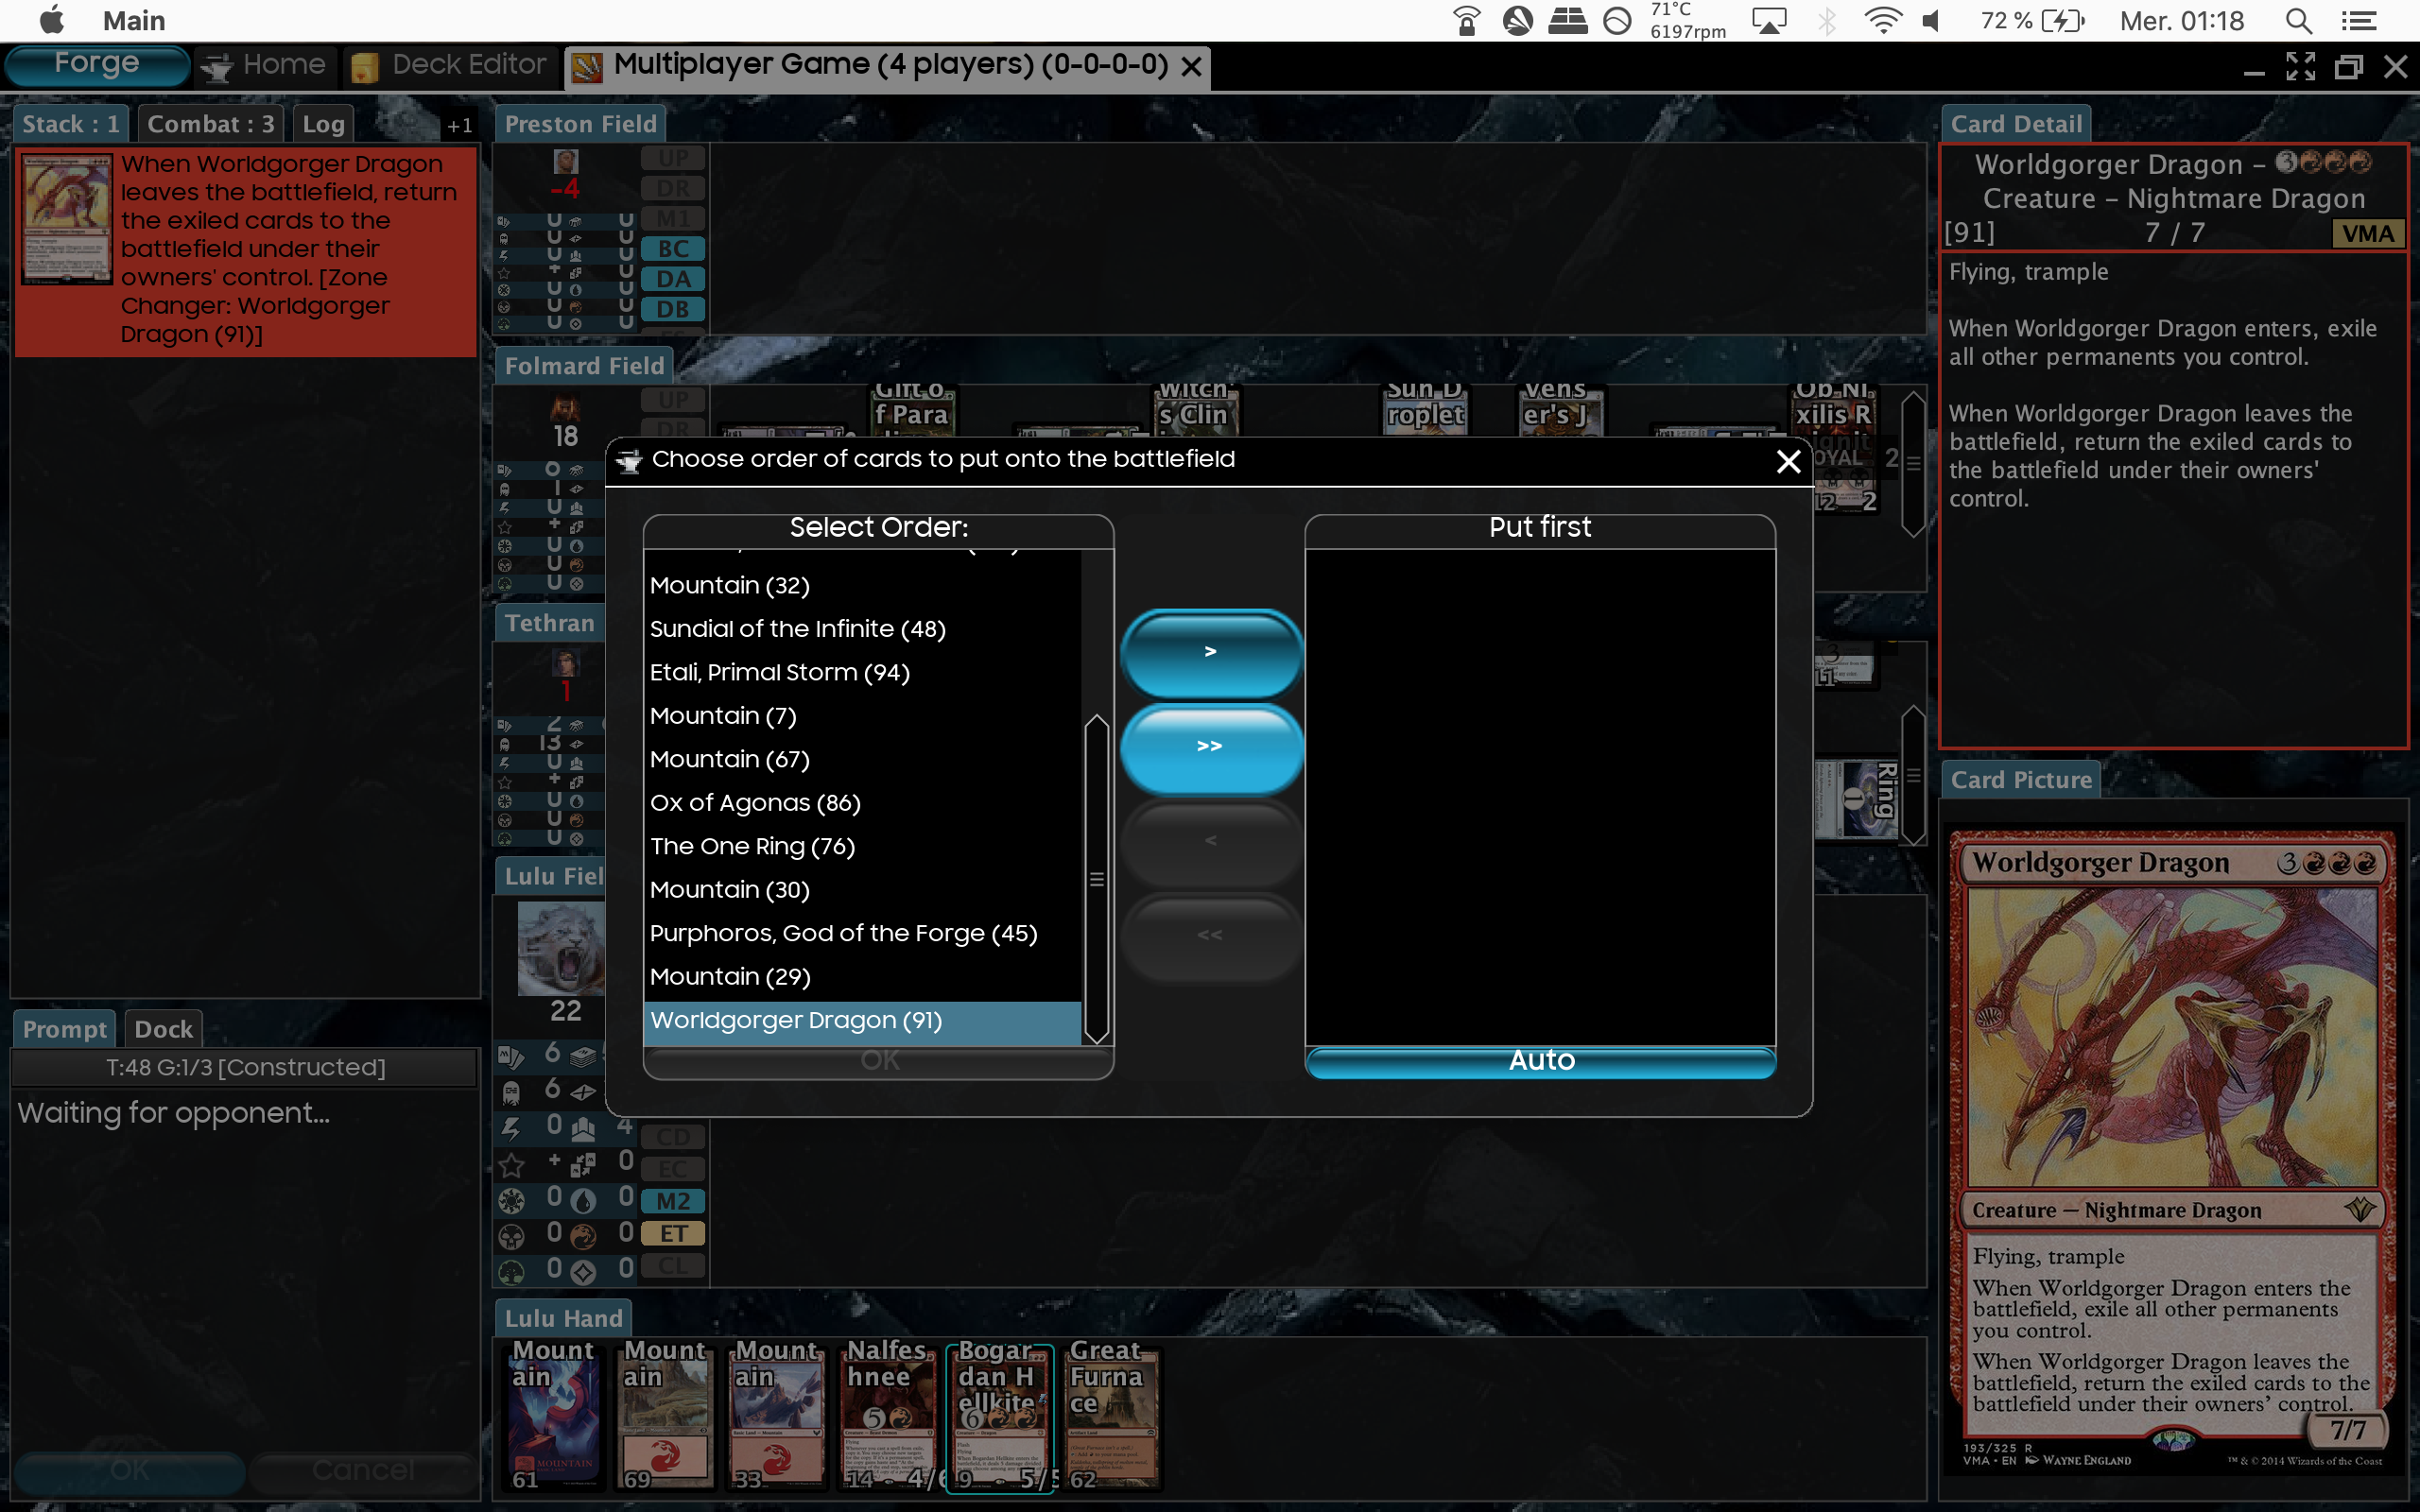Switch to the Combat : 3 tab
2420x1512 pixels.
tap(210, 124)
